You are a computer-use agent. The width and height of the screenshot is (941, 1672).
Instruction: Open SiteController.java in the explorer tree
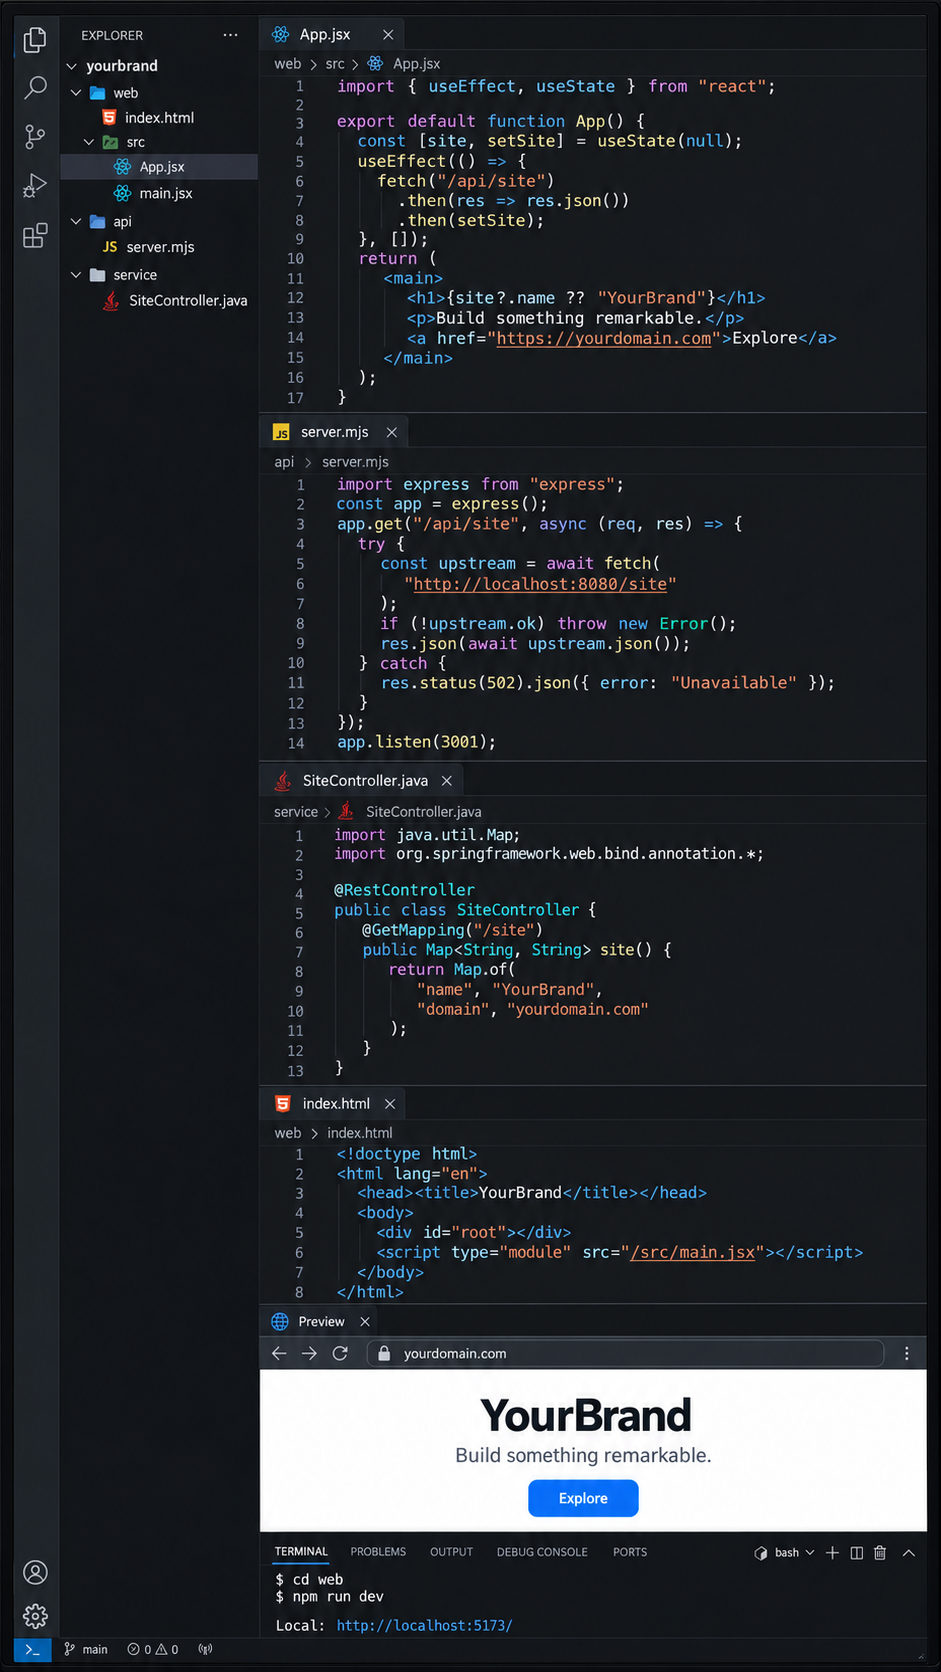click(x=160, y=300)
